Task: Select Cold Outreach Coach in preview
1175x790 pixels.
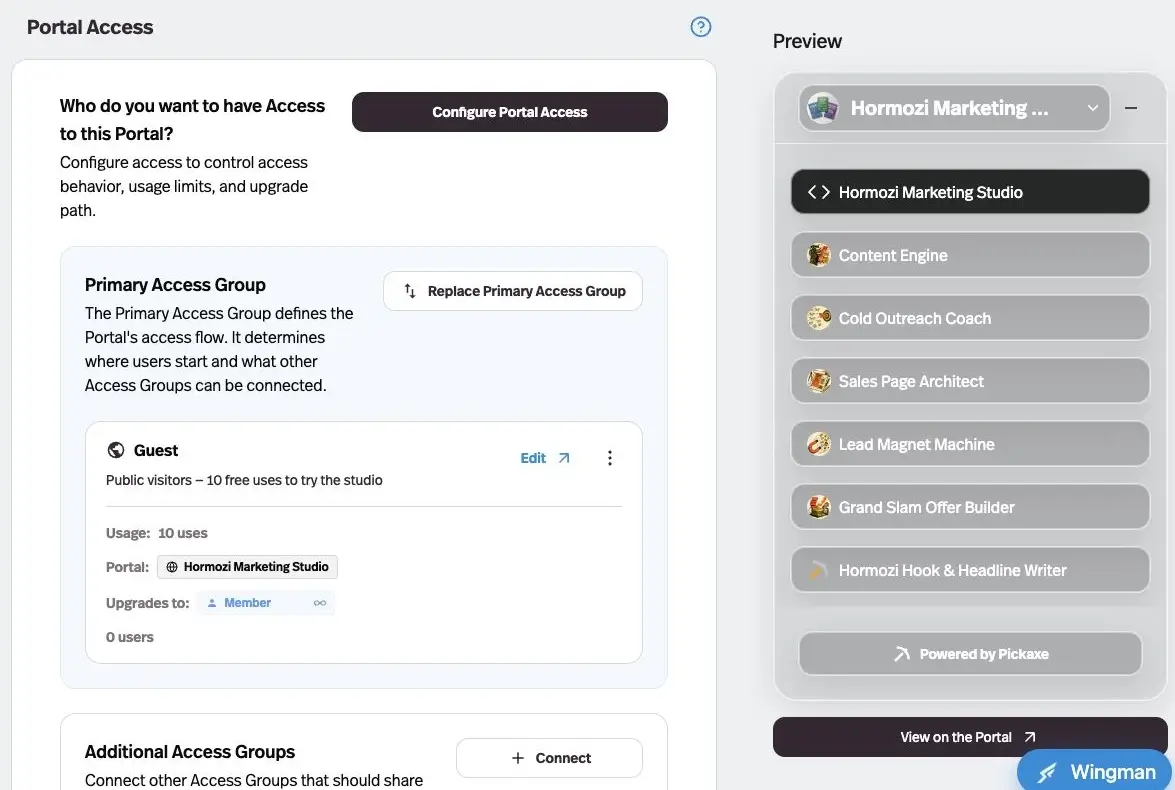Action: [x=970, y=318]
